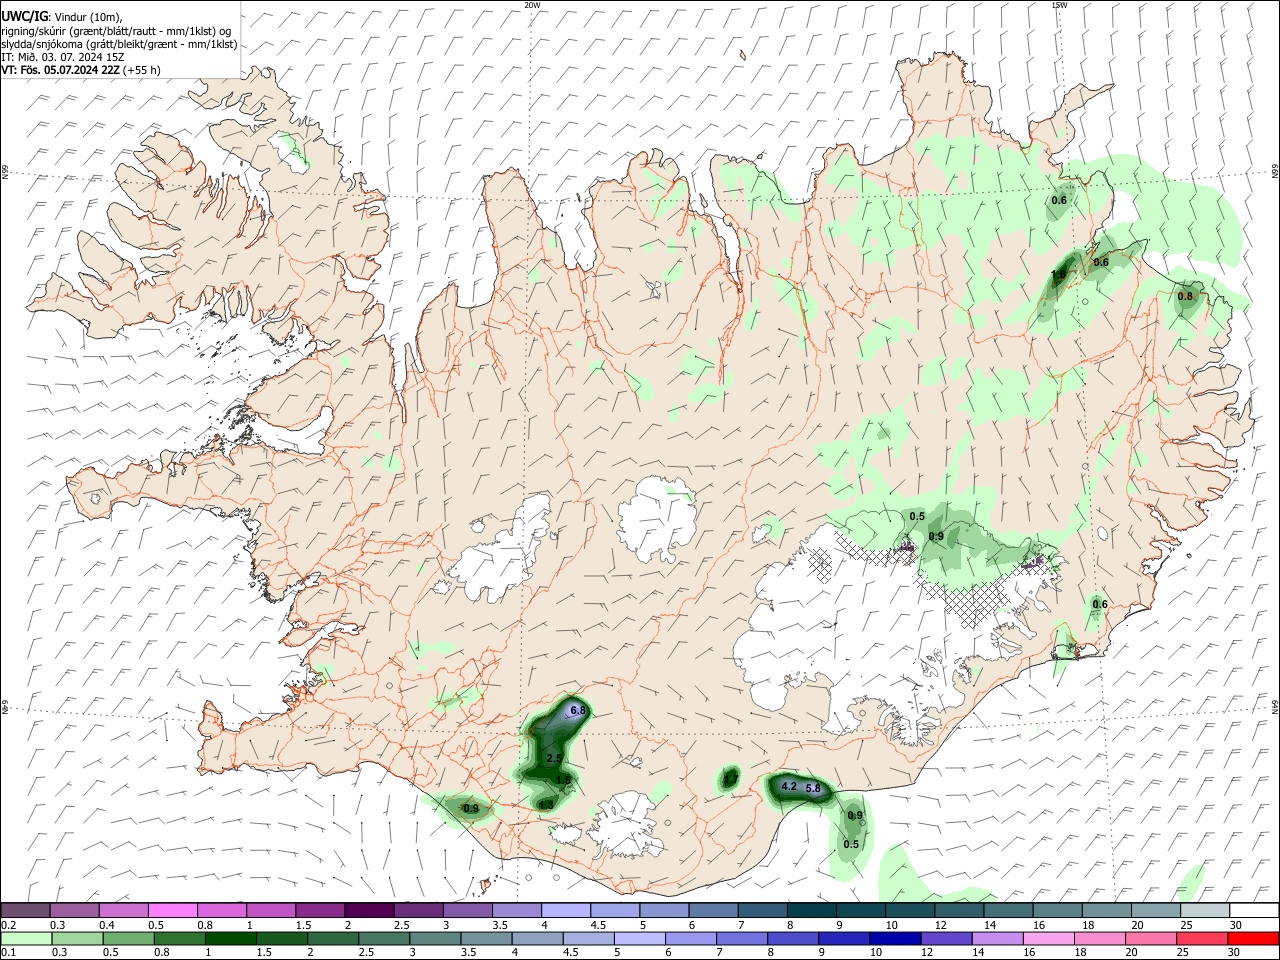Click the 20W longitude label at the top edge
The height and width of the screenshot is (960, 1280).
tap(532, 5)
